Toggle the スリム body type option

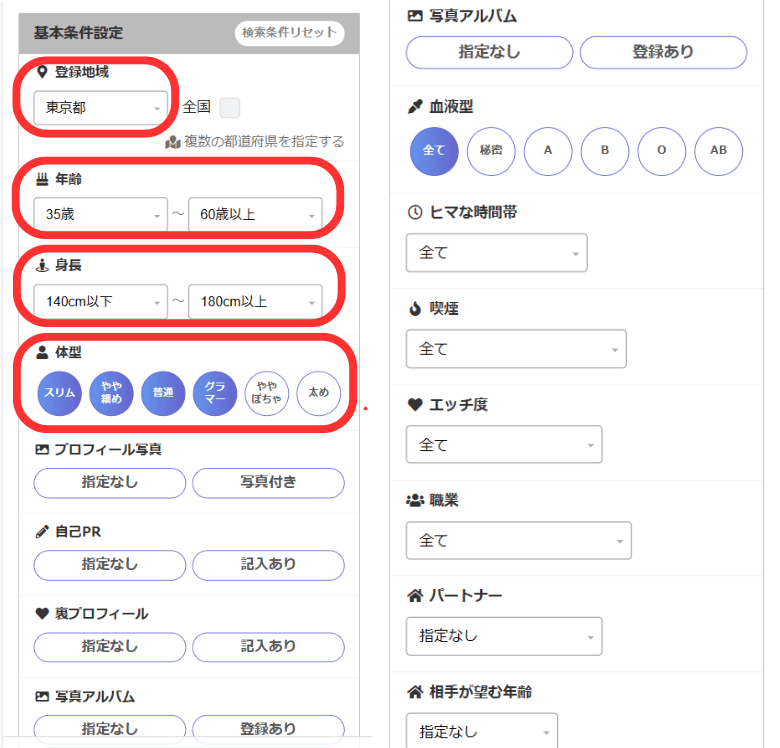point(59,393)
